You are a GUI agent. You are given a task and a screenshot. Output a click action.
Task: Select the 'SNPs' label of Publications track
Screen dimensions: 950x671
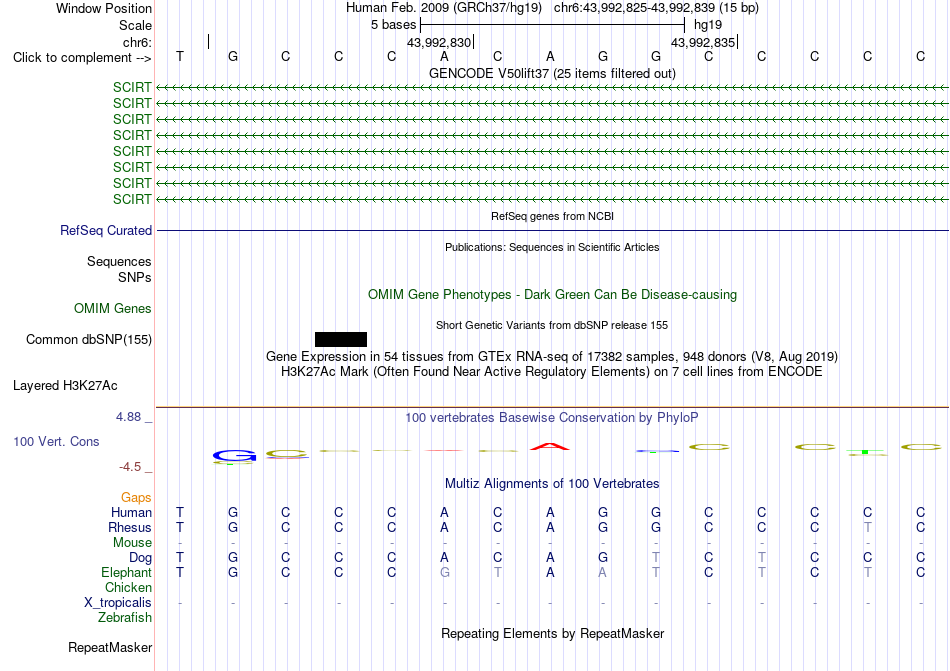[135, 277]
